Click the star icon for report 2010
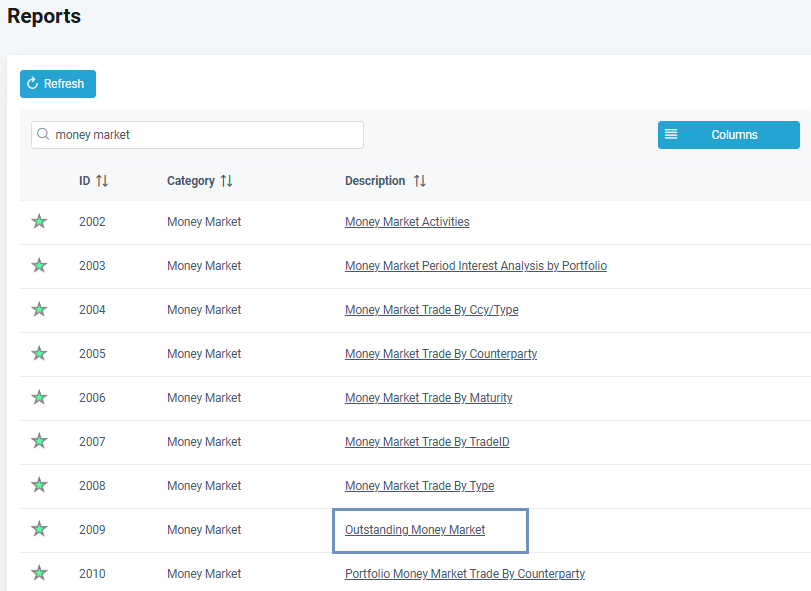The image size is (811, 591). [39, 573]
